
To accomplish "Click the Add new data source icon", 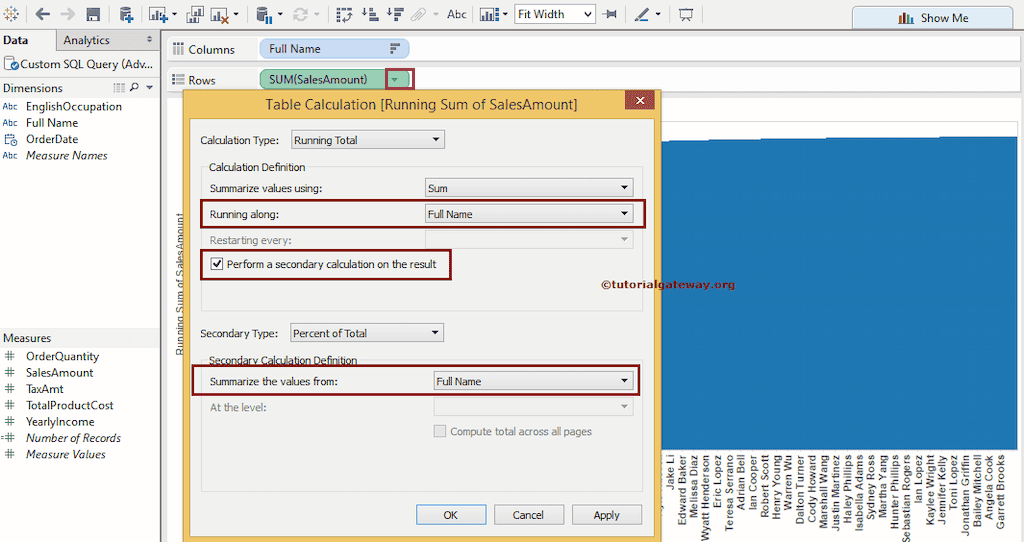I will tap(125, 15).
